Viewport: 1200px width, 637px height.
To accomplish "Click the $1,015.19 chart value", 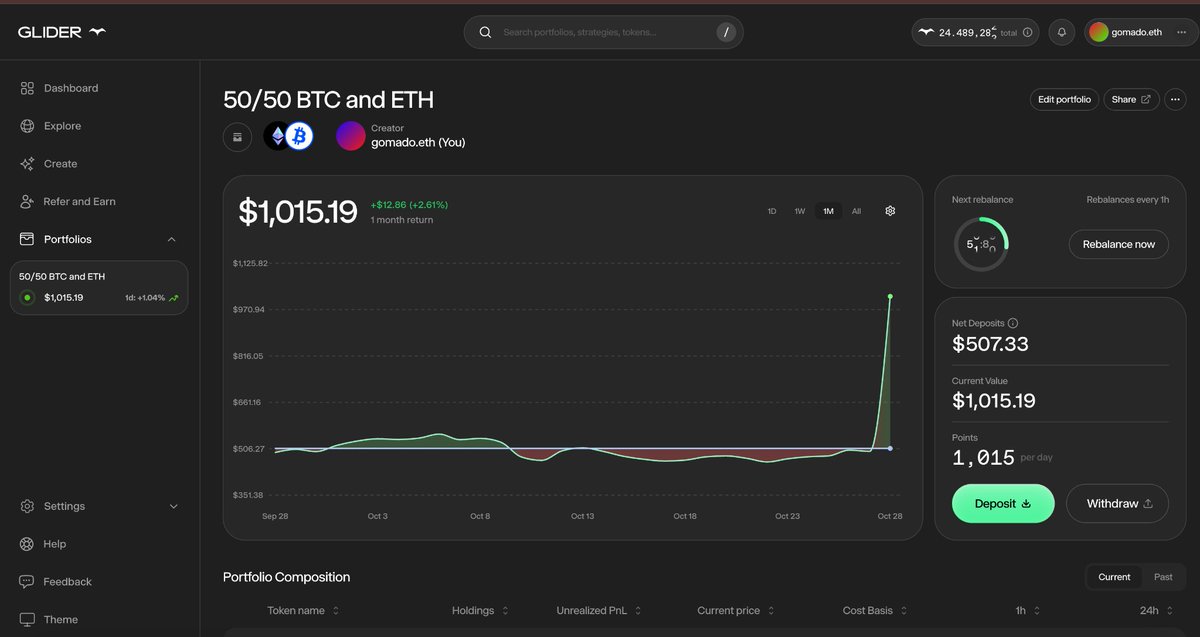I will (x=298, y=212).
